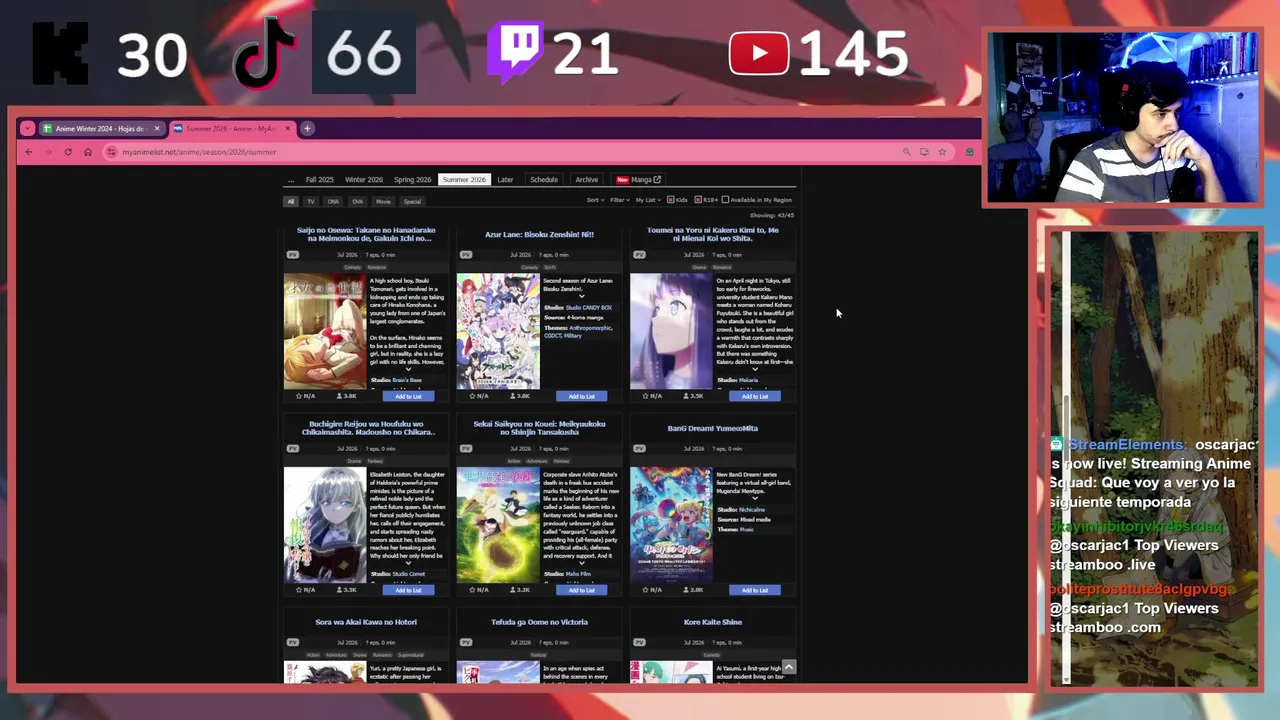Viewport: 1280px width, 720px height.
Task: Open the Winter 2026 season tab
Action: point(364,180)
